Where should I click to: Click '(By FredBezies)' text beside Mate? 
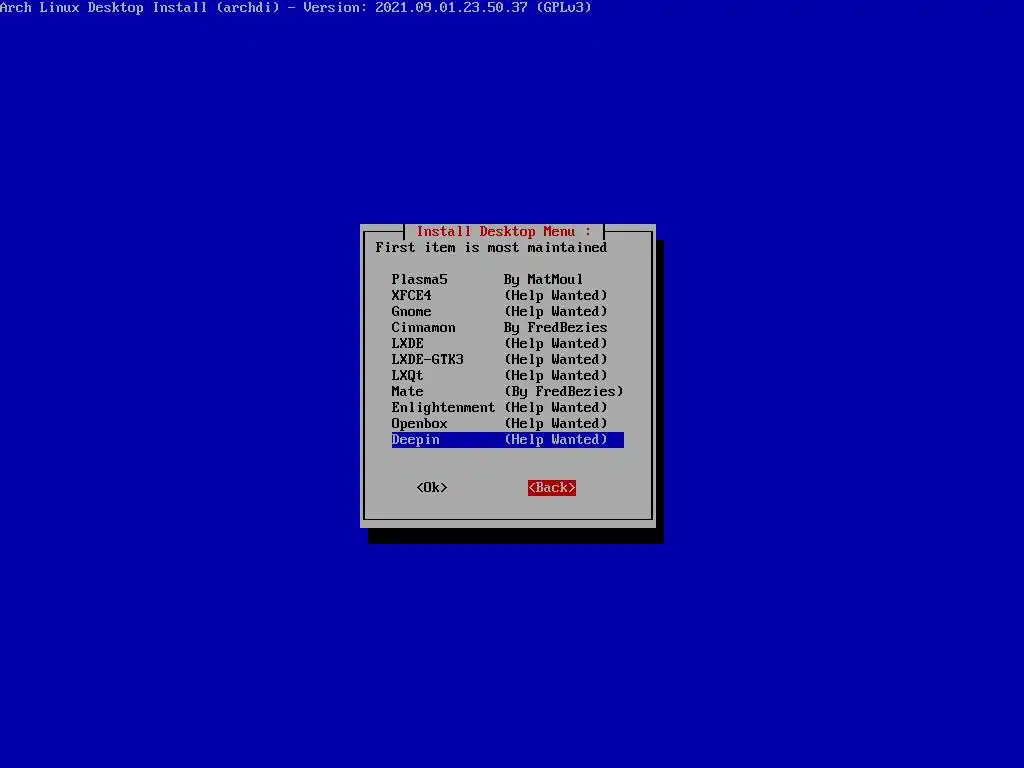tap(564, 391)
